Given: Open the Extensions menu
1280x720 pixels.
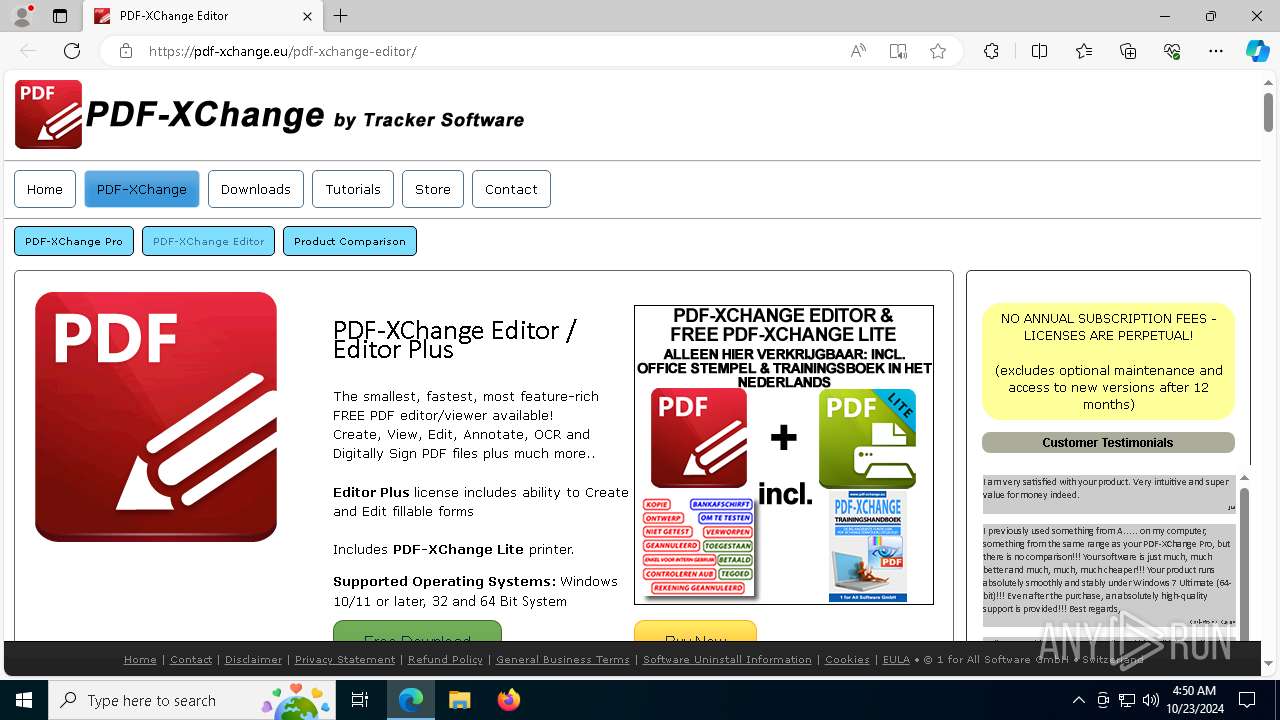Looking at the screenshot, I should point(991,51).
